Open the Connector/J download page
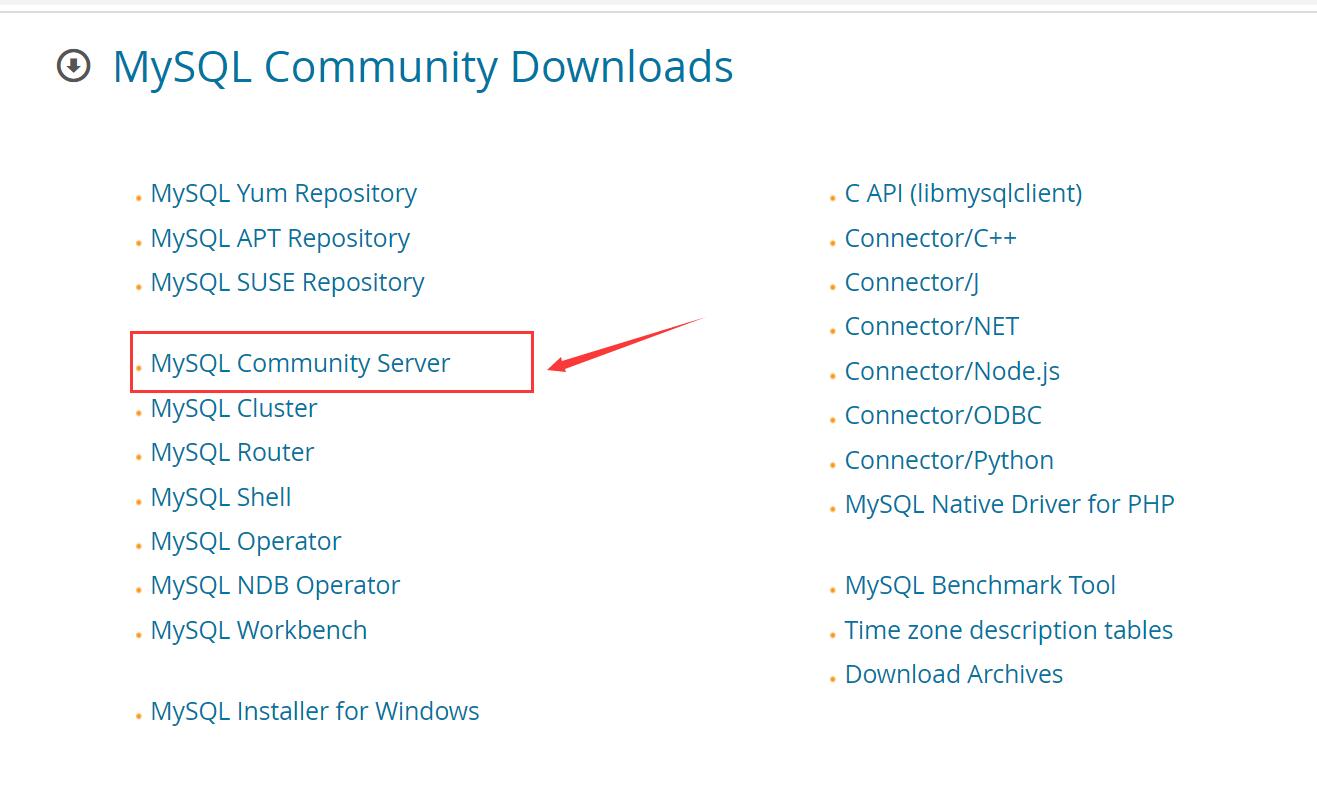The width and height of the screenshot is (1317, 803). (x=911, y=282)
